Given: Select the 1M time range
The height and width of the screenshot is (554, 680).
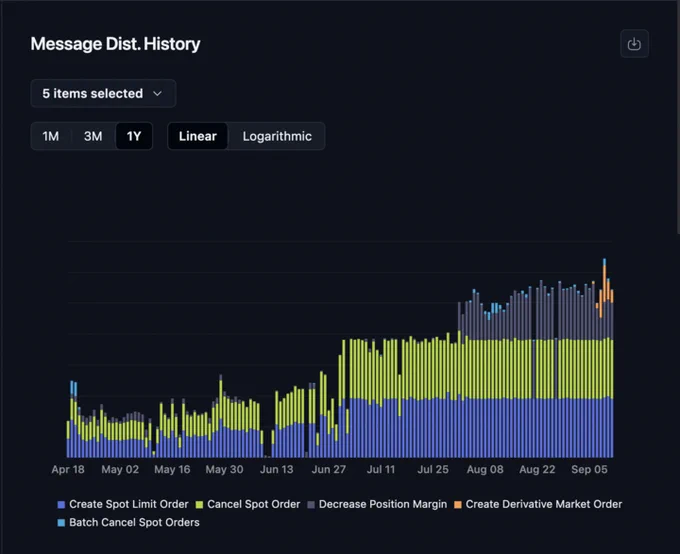Looking at the screenshot, I should [51, 136].
